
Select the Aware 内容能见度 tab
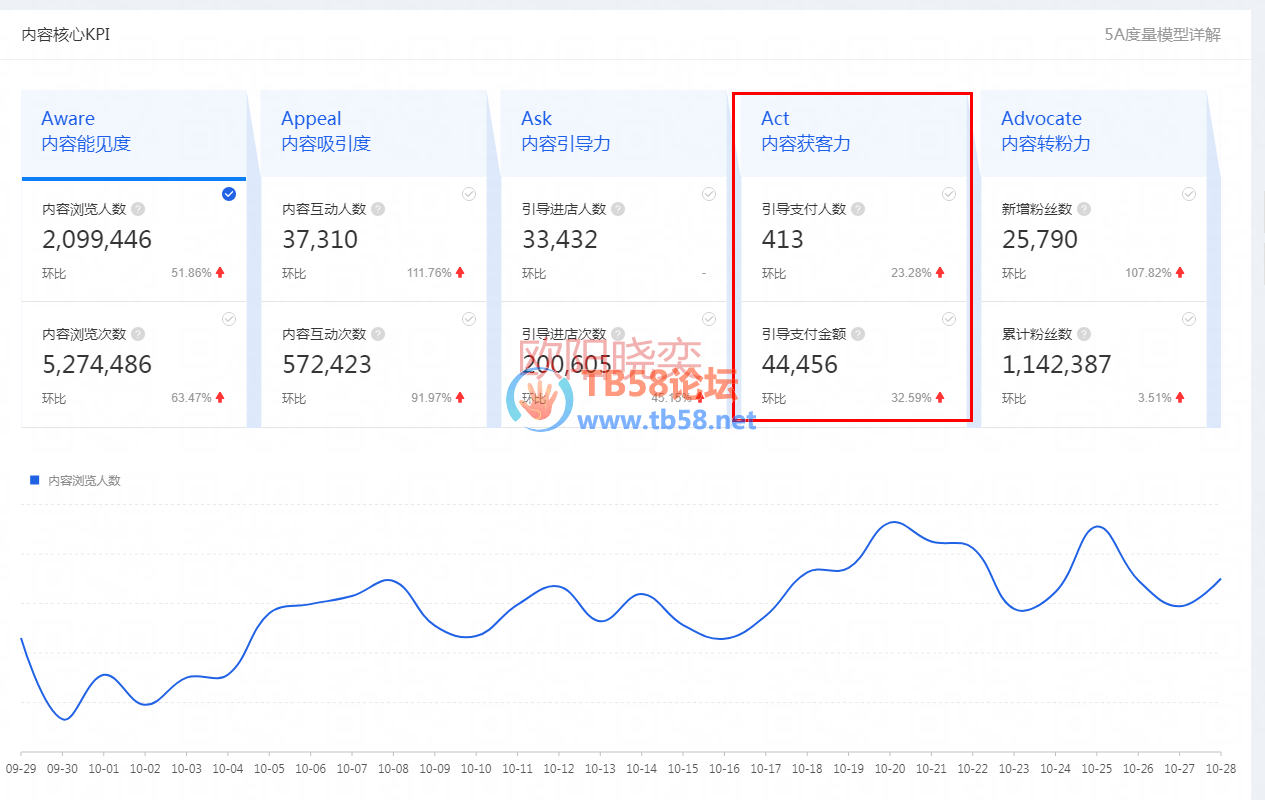click(x=134, y=132)
